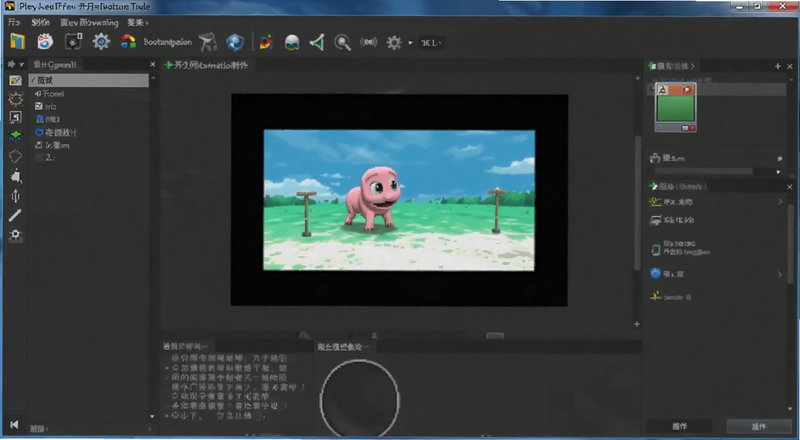Close the left 'Gpmmlt' panel
The image size is (800, 440).
tap(152, 64)
